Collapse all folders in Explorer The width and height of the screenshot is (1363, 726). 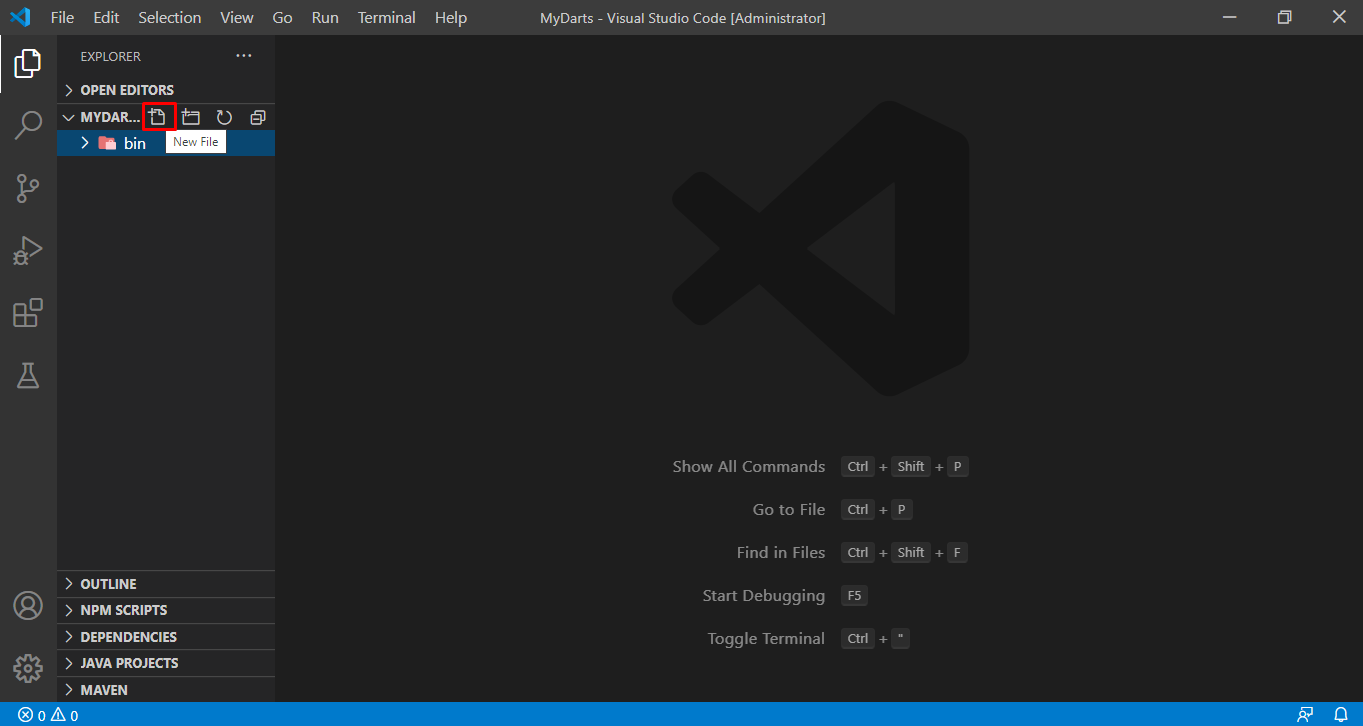tap(257, 117)
